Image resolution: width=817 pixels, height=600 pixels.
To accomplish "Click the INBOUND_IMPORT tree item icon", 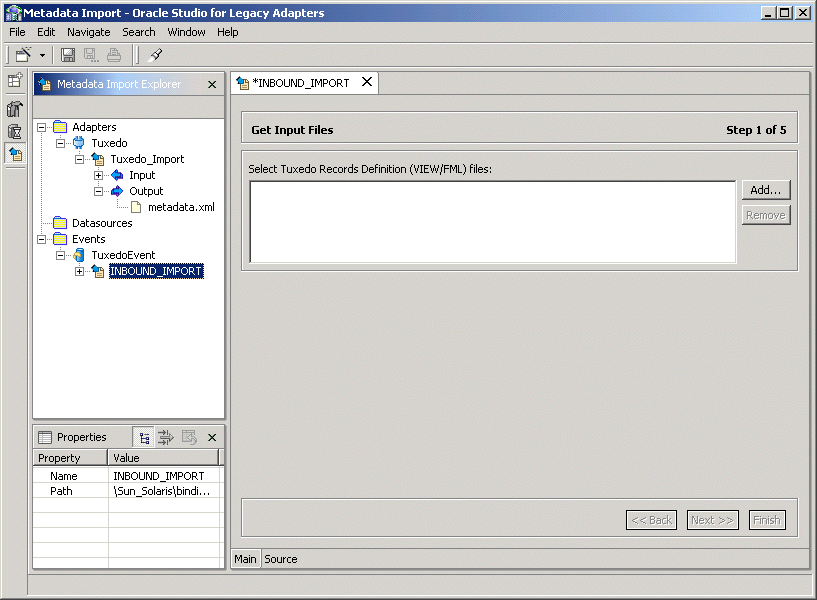I will pos(98,271).
